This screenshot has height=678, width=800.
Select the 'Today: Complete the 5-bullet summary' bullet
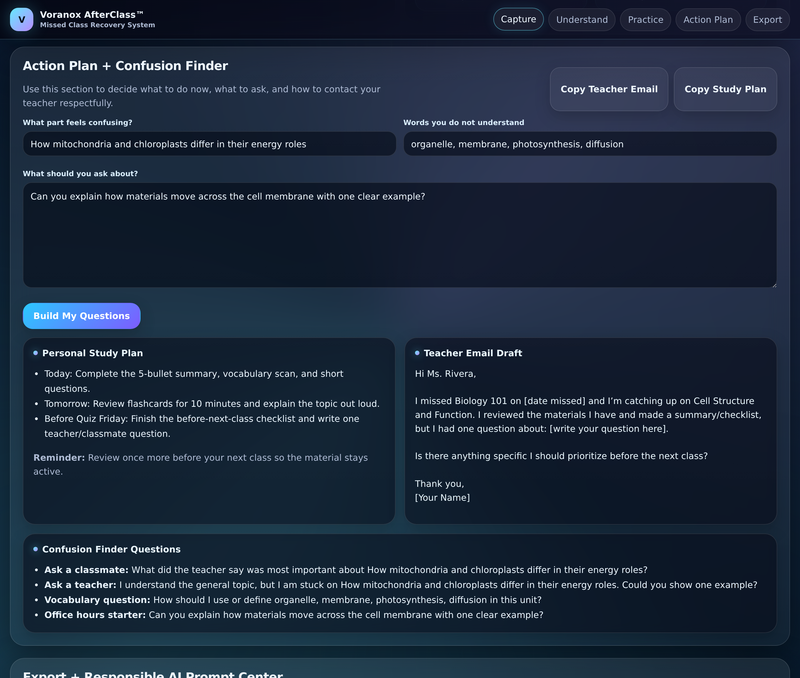194,381
